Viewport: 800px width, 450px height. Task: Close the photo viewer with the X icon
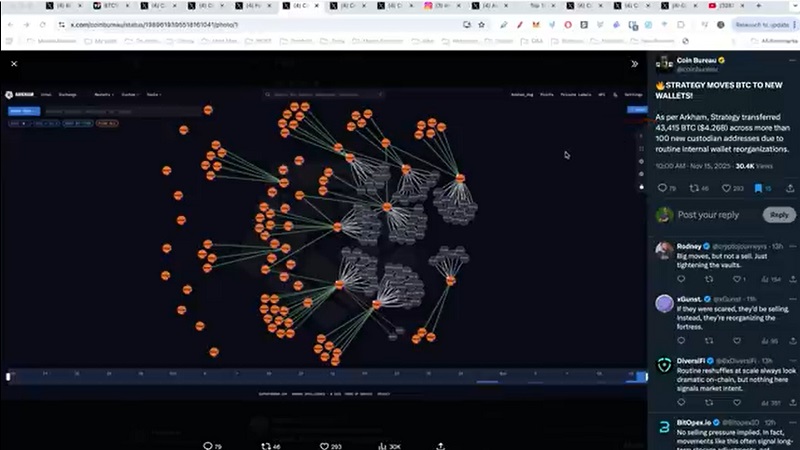click(14, 63)
